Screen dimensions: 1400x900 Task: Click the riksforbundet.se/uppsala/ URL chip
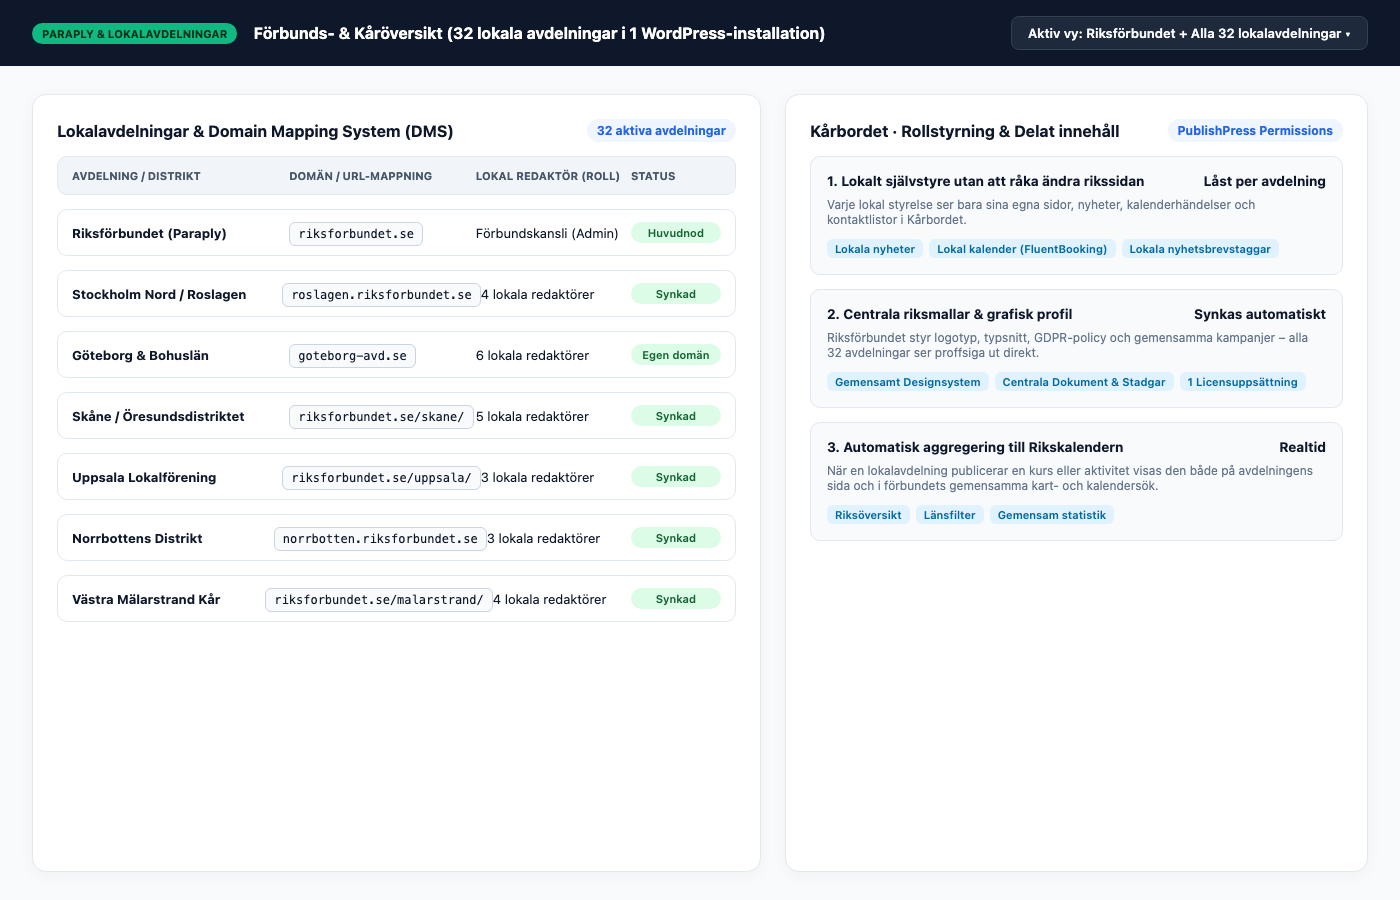(x=381, y=478)
